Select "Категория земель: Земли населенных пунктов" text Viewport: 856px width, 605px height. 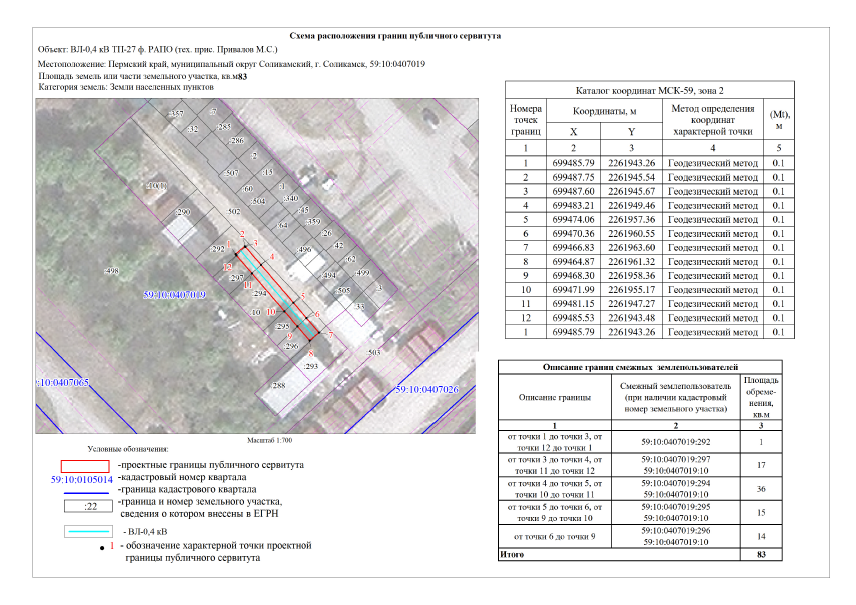point(126,87)
